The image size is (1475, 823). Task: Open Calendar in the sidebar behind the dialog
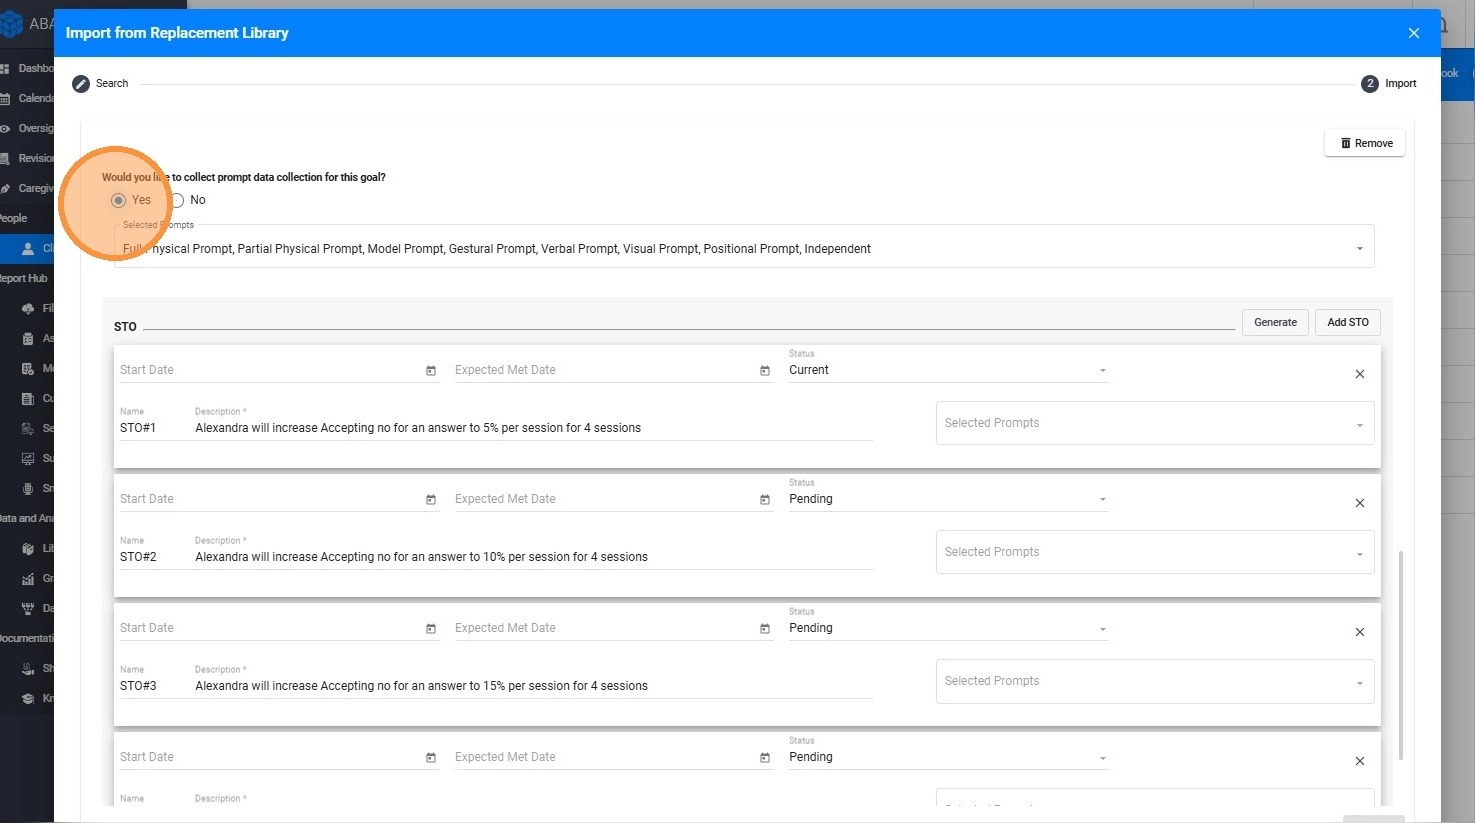point(27,98)
